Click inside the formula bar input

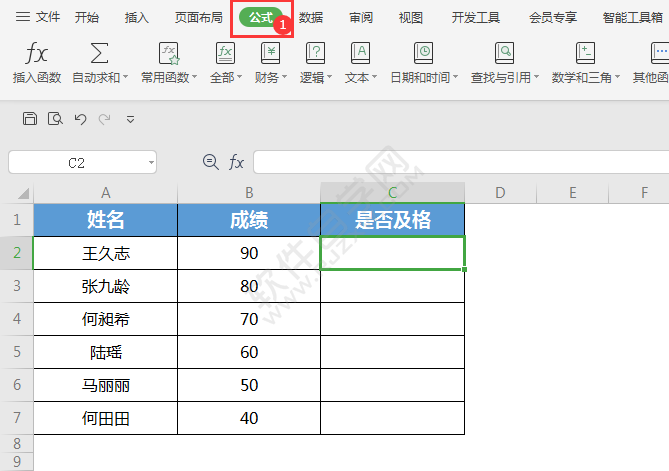(x=461, y=162)
